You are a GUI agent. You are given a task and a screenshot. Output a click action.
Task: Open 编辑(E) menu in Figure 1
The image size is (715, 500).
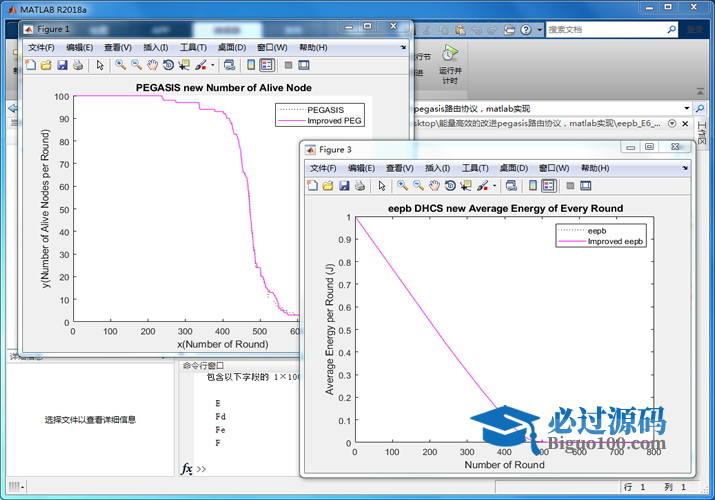(79, 47)
